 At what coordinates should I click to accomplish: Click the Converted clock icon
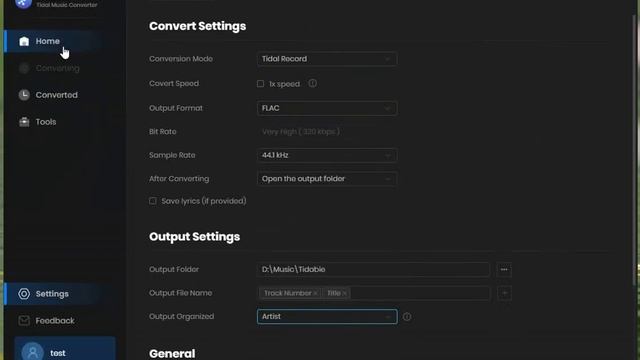[x=24, y=95]
